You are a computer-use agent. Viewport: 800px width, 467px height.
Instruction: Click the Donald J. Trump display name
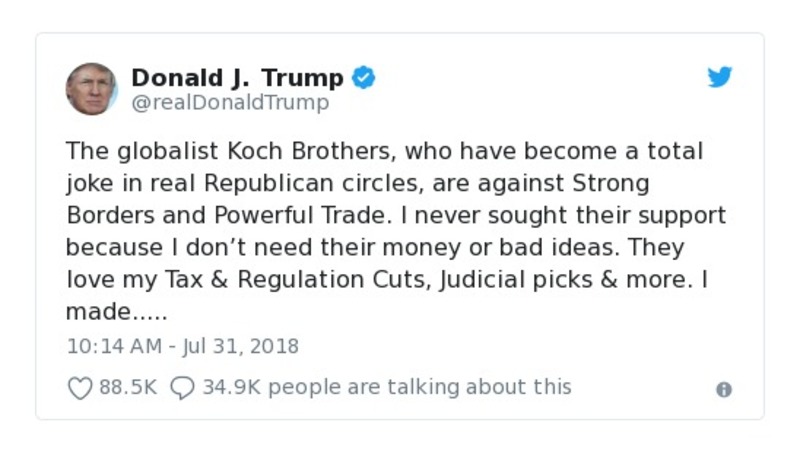[237, 78]
